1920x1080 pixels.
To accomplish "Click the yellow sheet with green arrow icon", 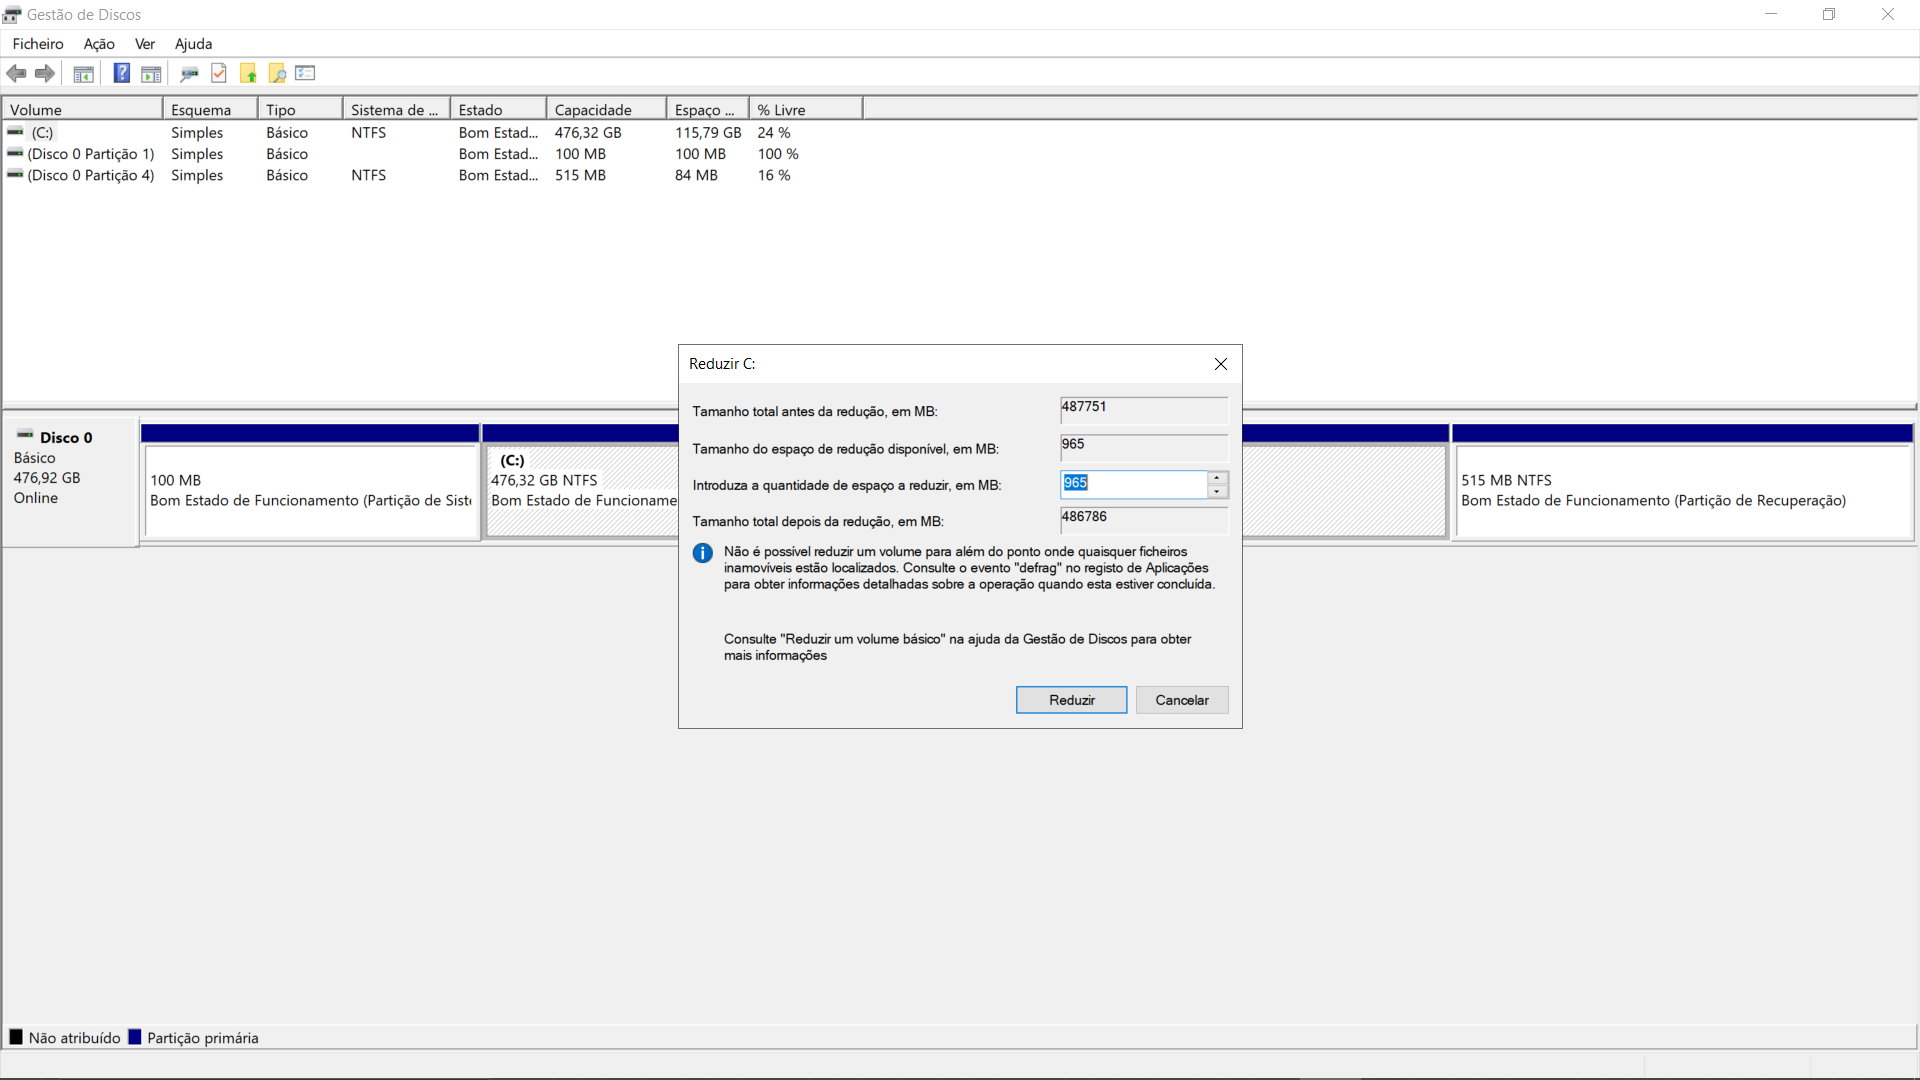I will 248,73.
